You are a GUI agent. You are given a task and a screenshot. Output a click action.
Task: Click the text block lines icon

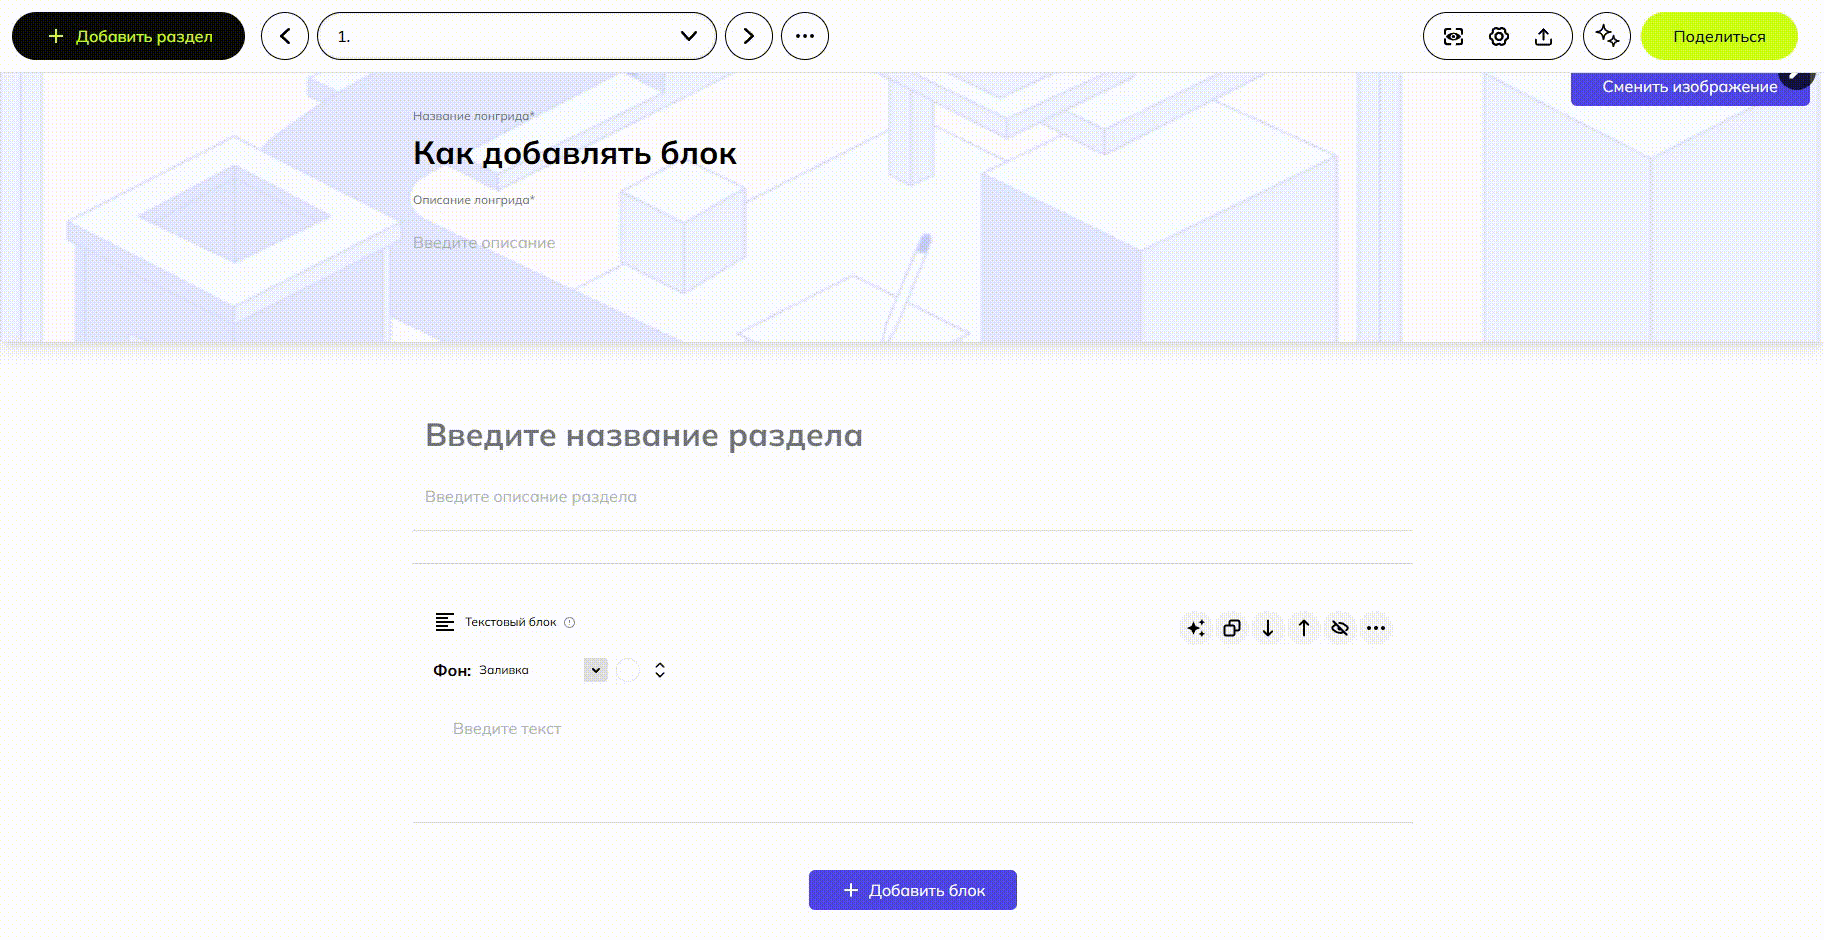click(x=445, y=622)
